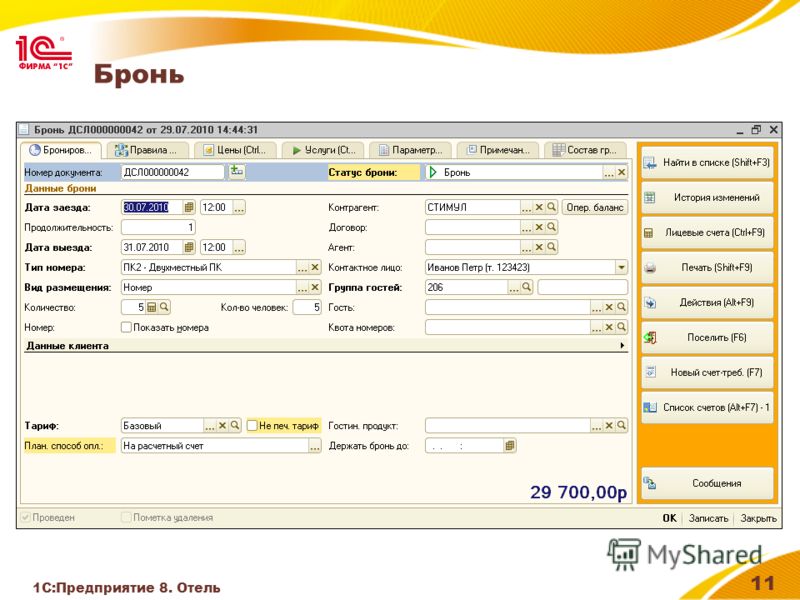Screen dimensions: 800x600
Task: Open Лицевые счета (Ctrl+F9)
Action: click(707, 233)
